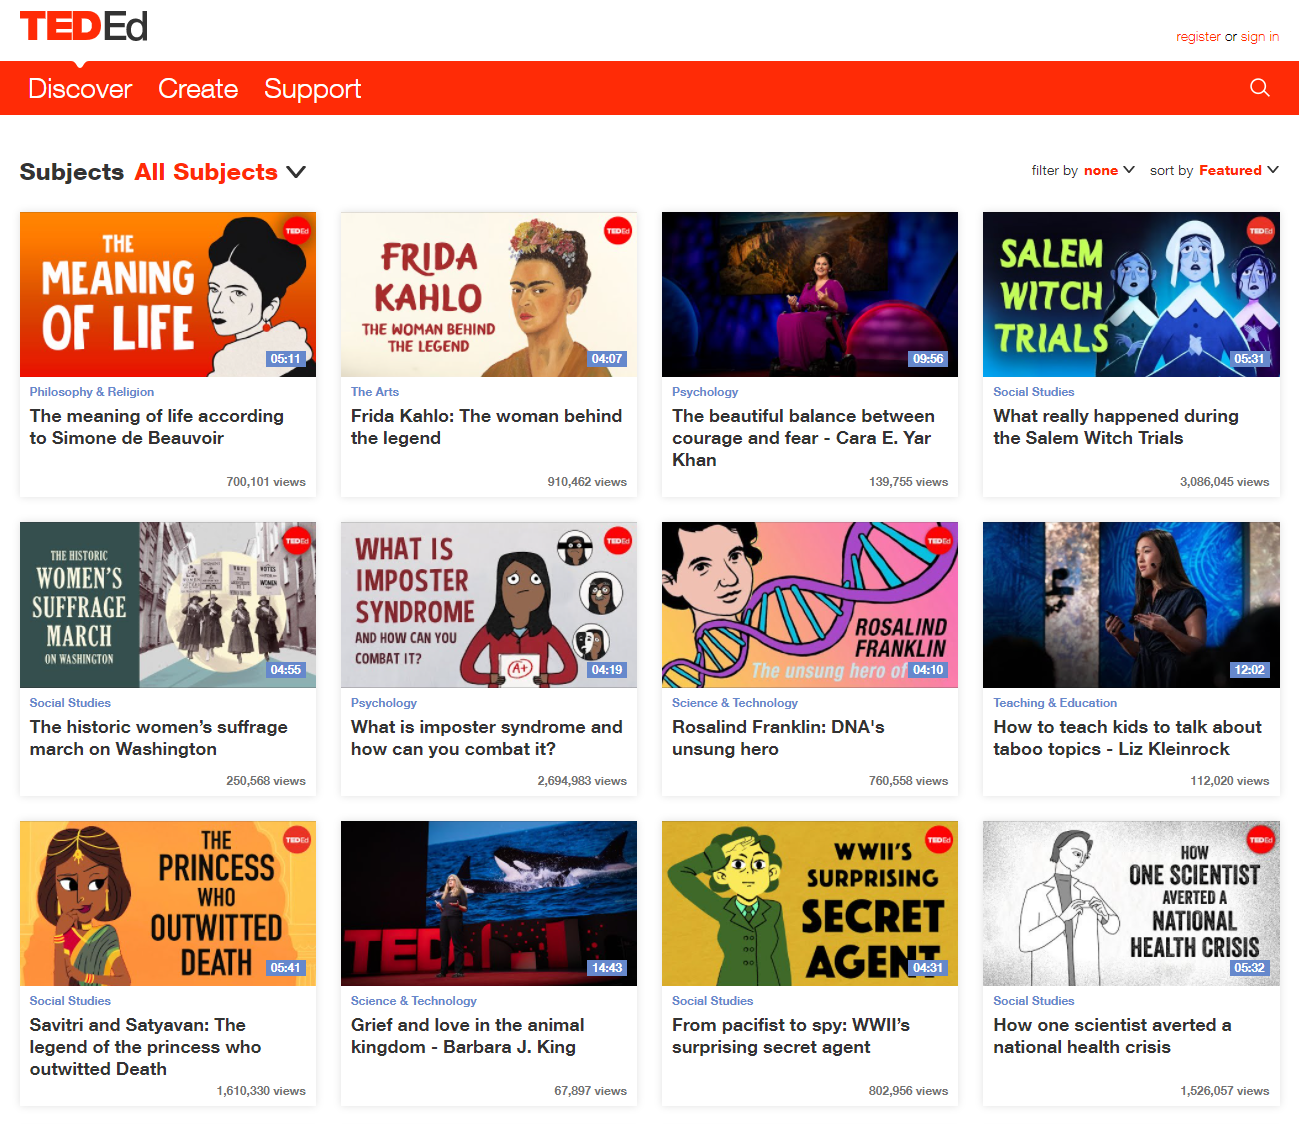The height and width of the screenshot is (1124, 1299).
Task: Open the Salem Witch Trials thumbnail
Action: pos(1131,294)
